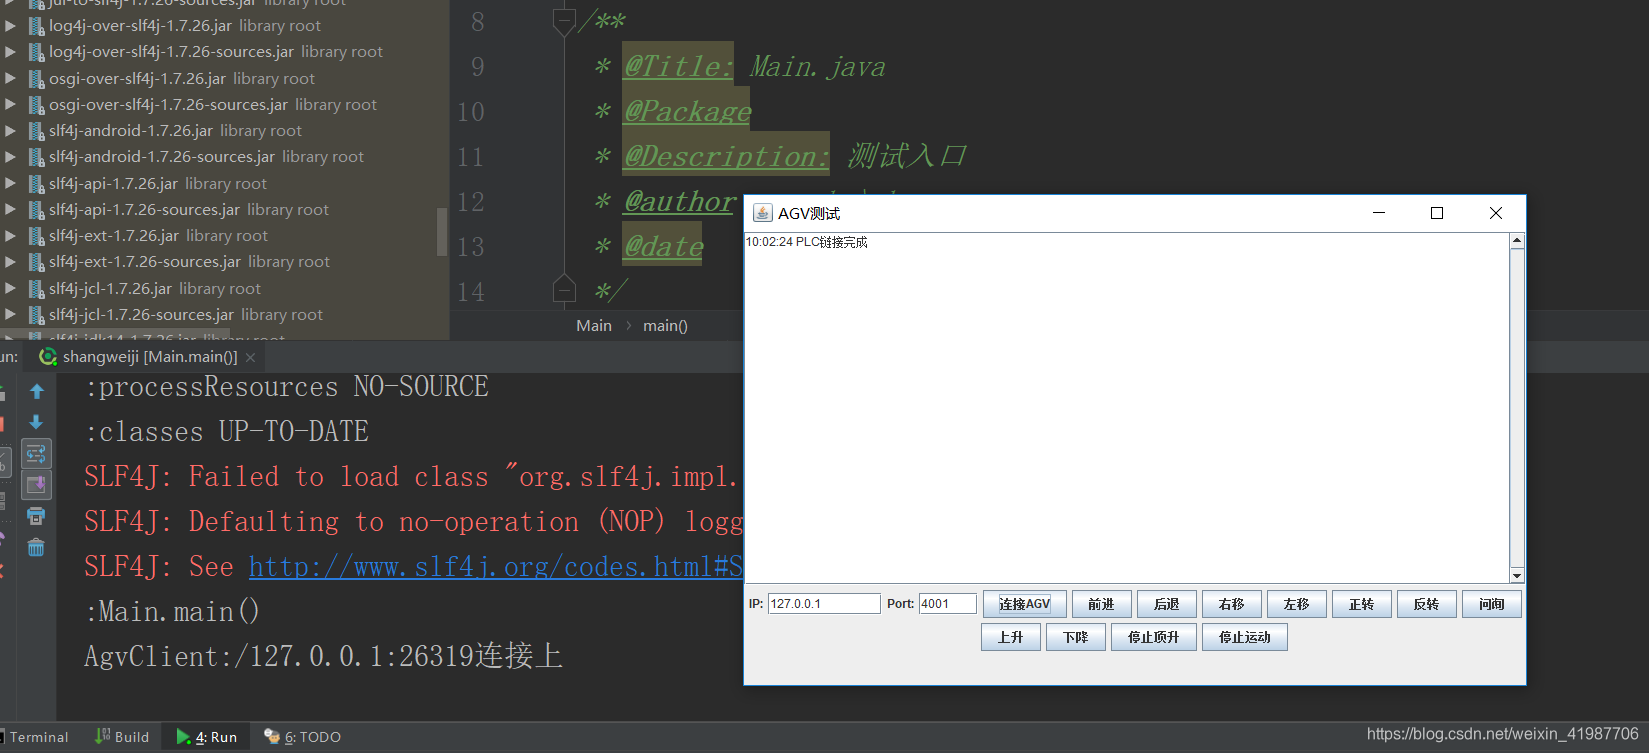This screenshot has width=1649, height=753.
Task: Click the IP input field in AGV window
Action: (x=824, y=603)
